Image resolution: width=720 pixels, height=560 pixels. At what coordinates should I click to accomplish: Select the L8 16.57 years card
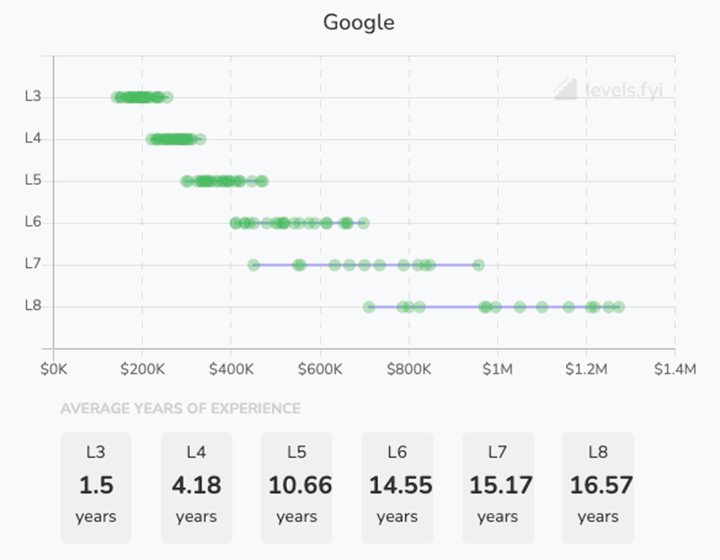click(x=597, y=487)
